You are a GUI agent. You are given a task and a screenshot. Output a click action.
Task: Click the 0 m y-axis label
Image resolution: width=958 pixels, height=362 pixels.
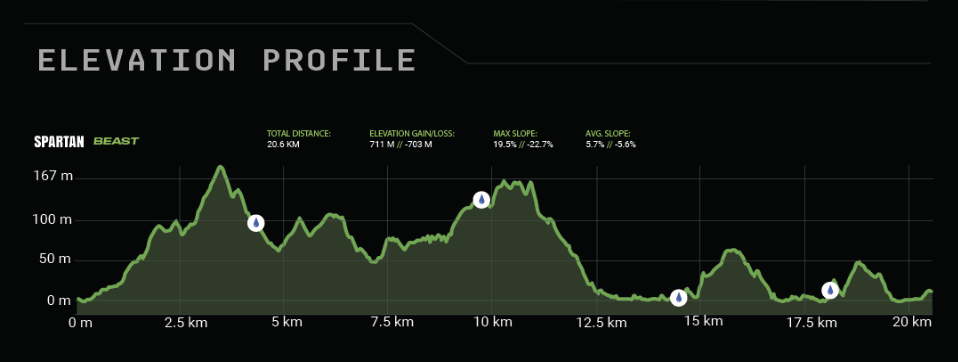[59, 300]
